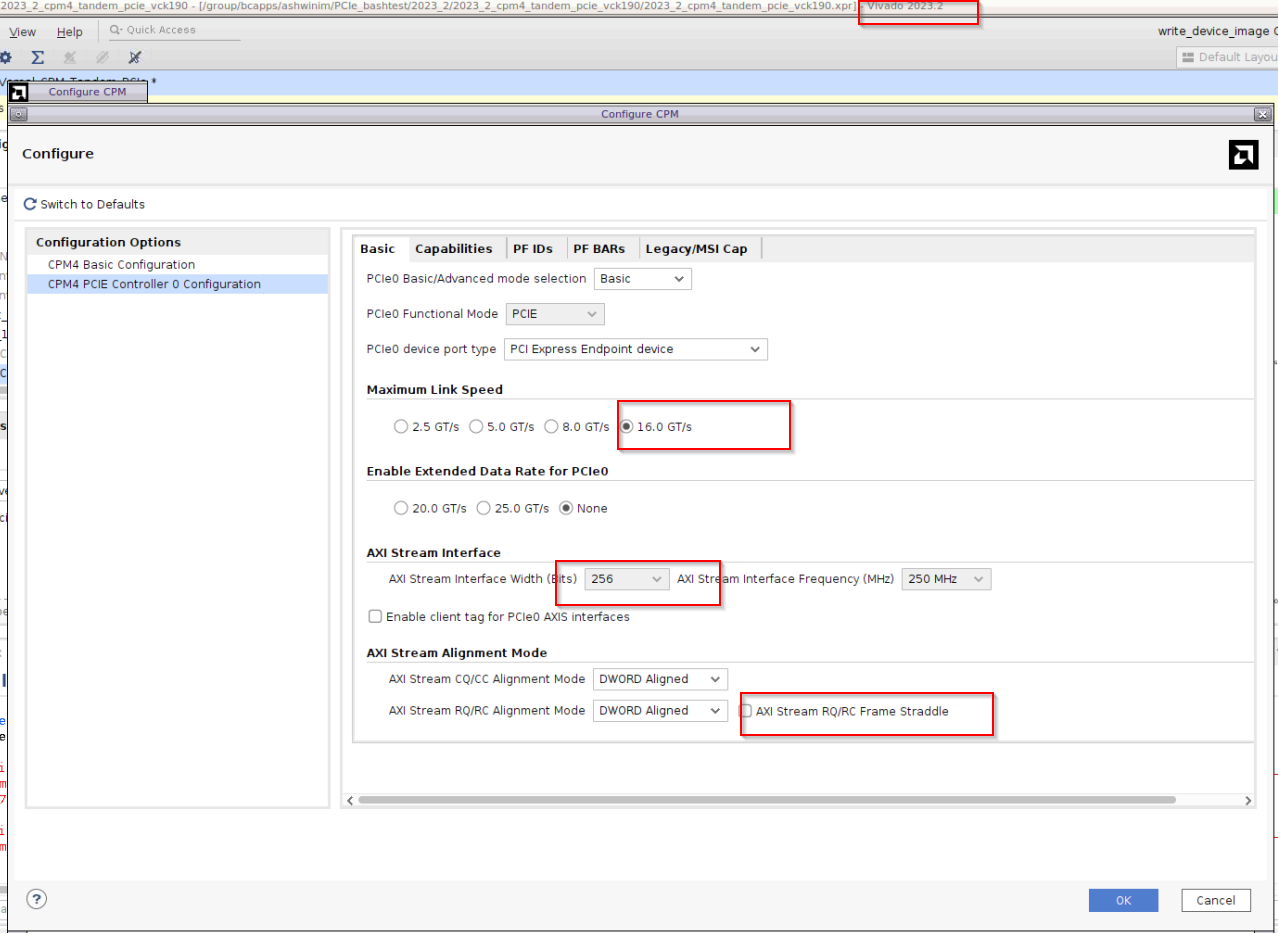Viewport: 1278px width, 933px height.
Task: Check AXI Stream RQ/RC Frame Straddle
Action: [x=745, y=710]
